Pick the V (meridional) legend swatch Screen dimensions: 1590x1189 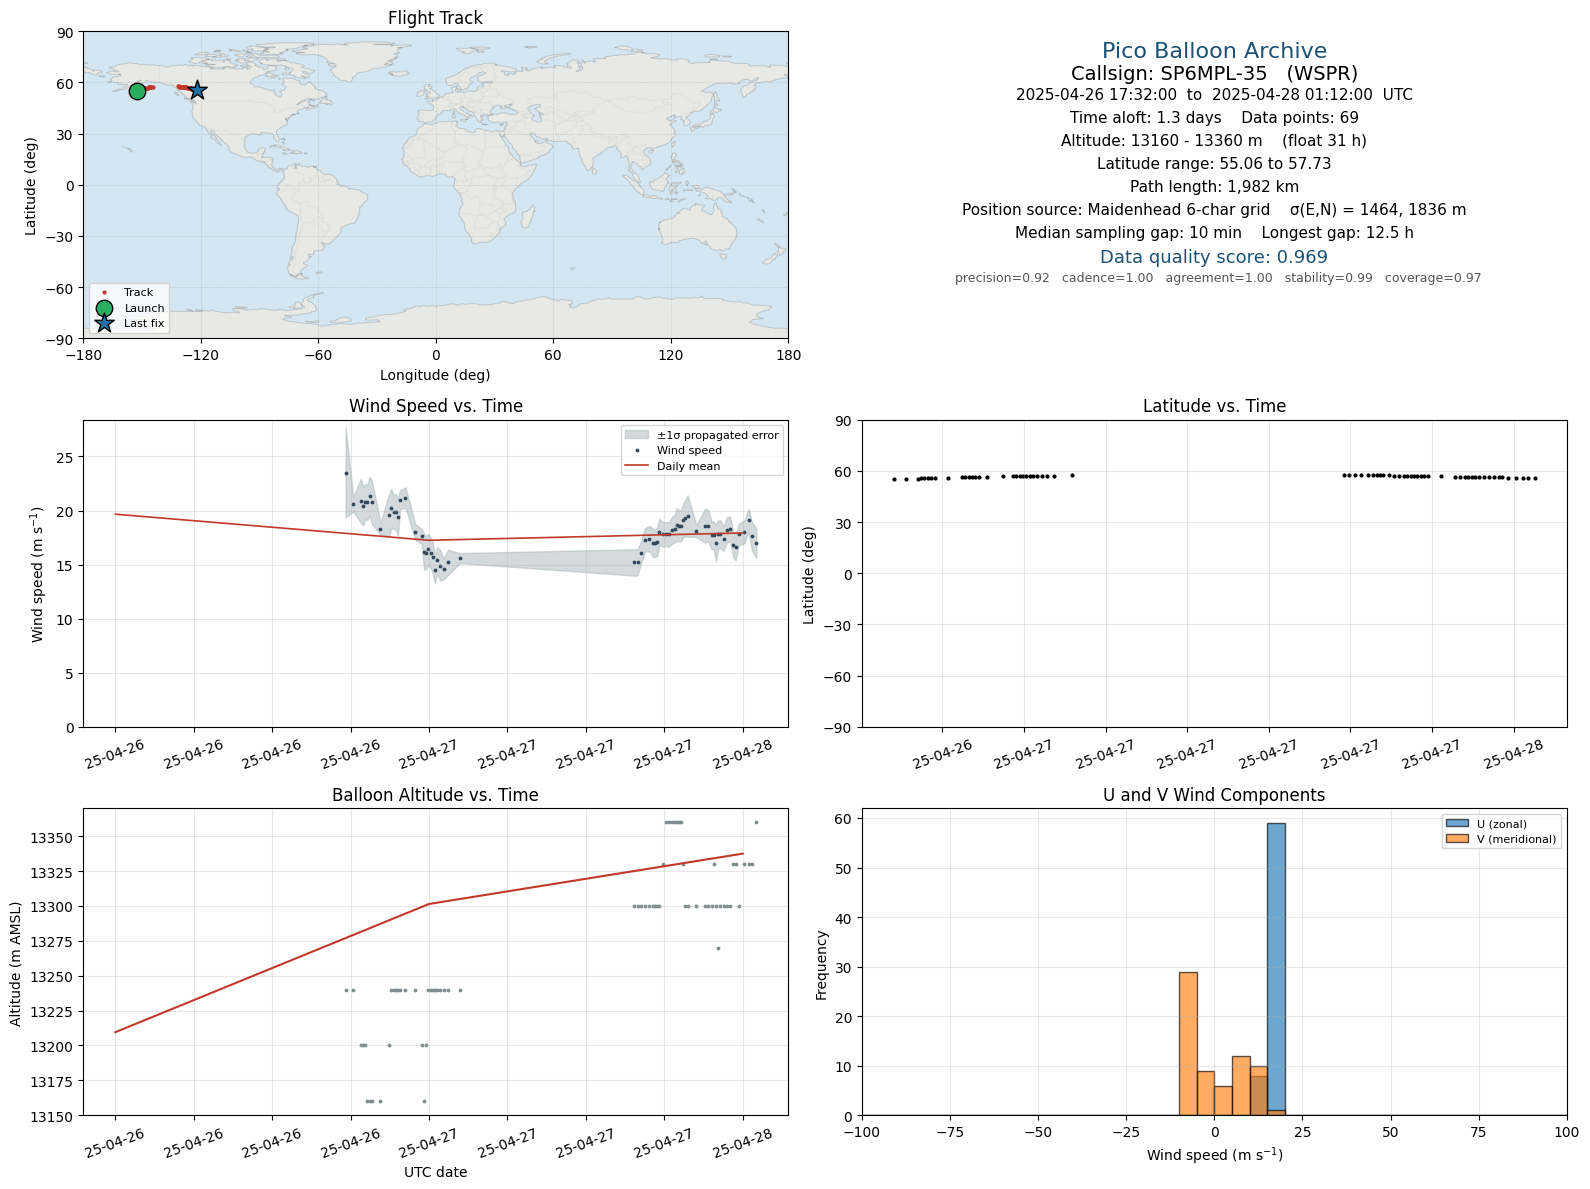pos(1457,839)
